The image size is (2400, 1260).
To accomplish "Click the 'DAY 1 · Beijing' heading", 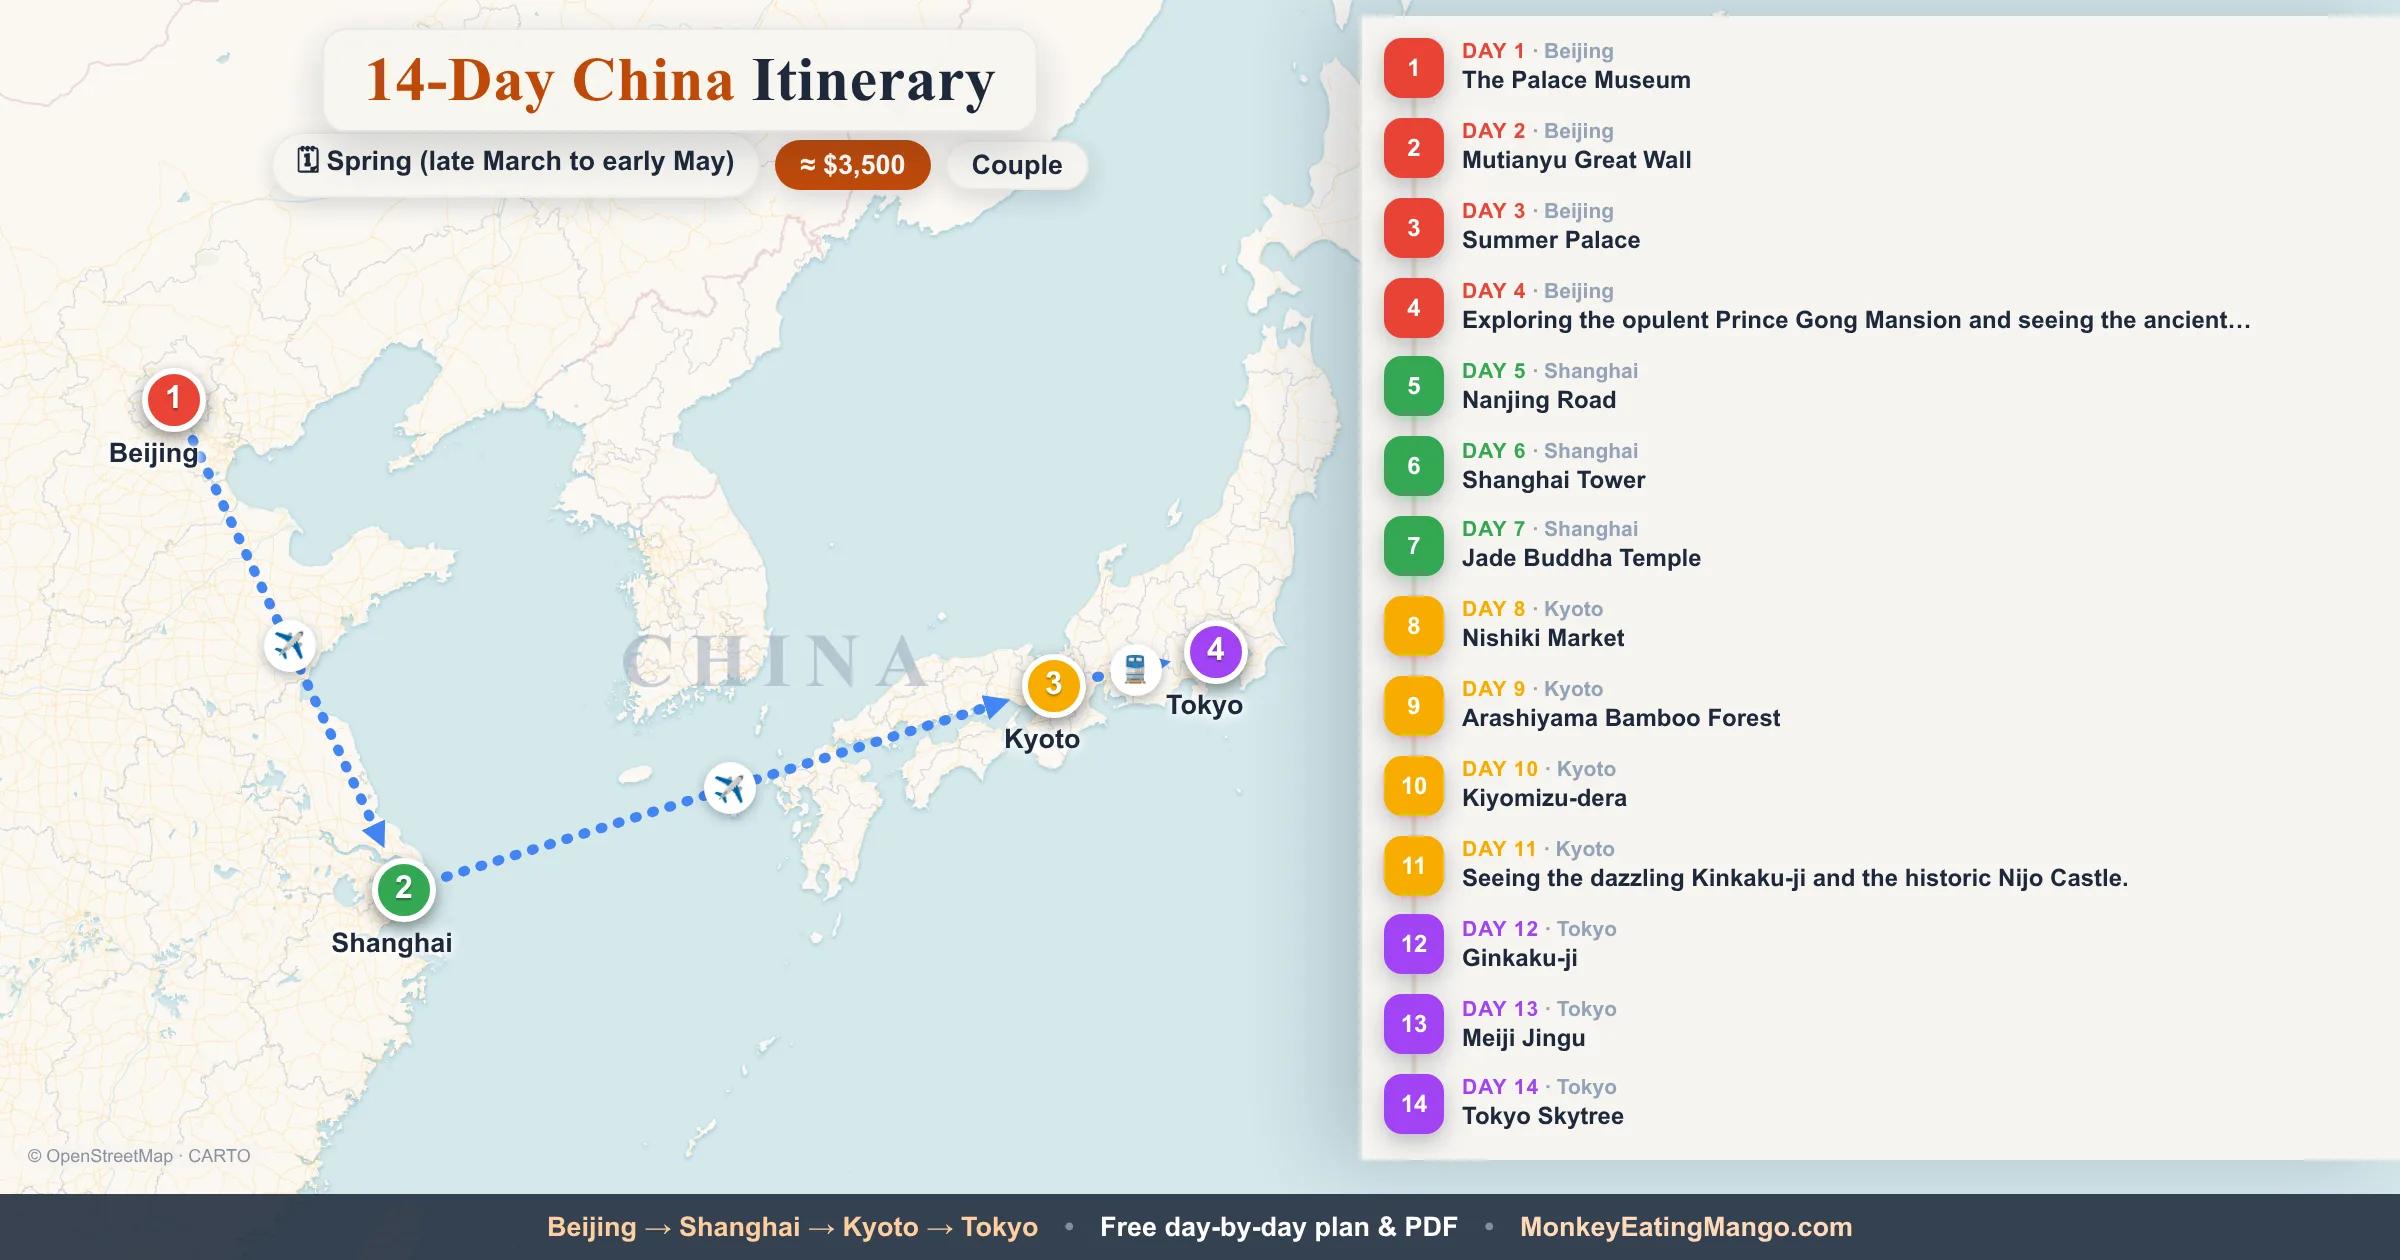I will click(1538, 51).
